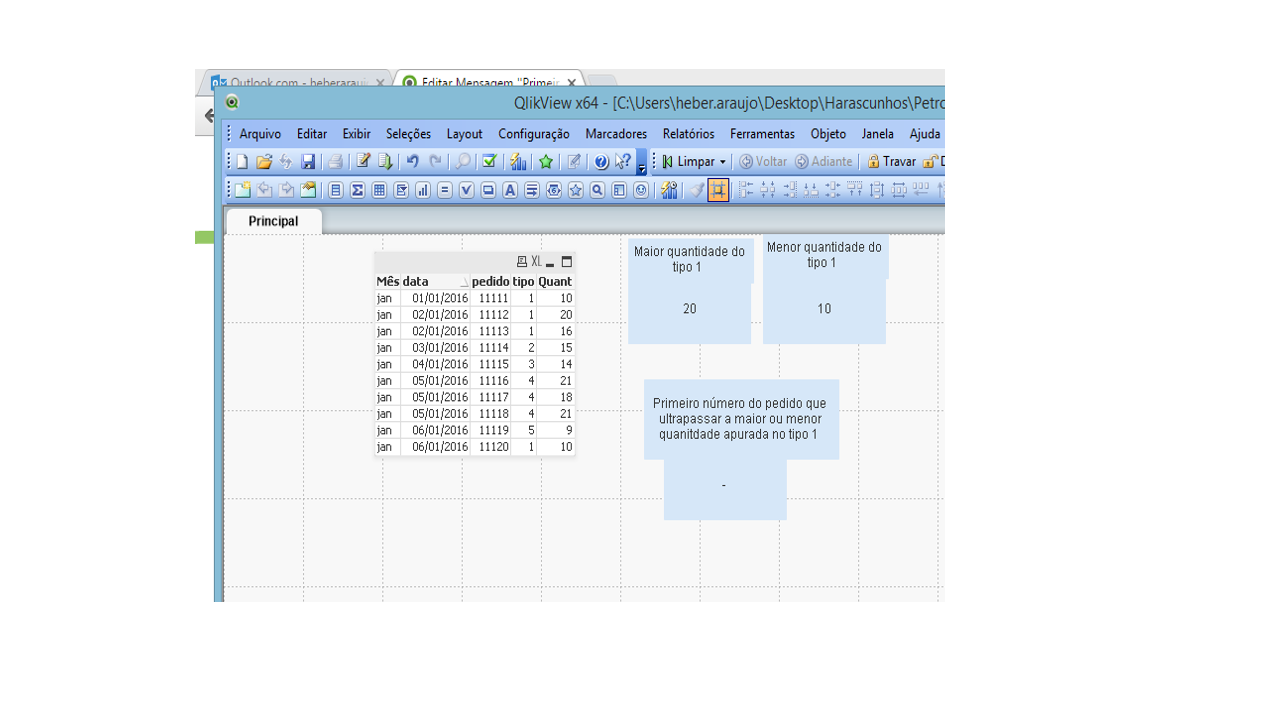The image size is (1280, 720).
Task: Expand the Limpar dropdown arrow
Action: [x=723, y=161]
